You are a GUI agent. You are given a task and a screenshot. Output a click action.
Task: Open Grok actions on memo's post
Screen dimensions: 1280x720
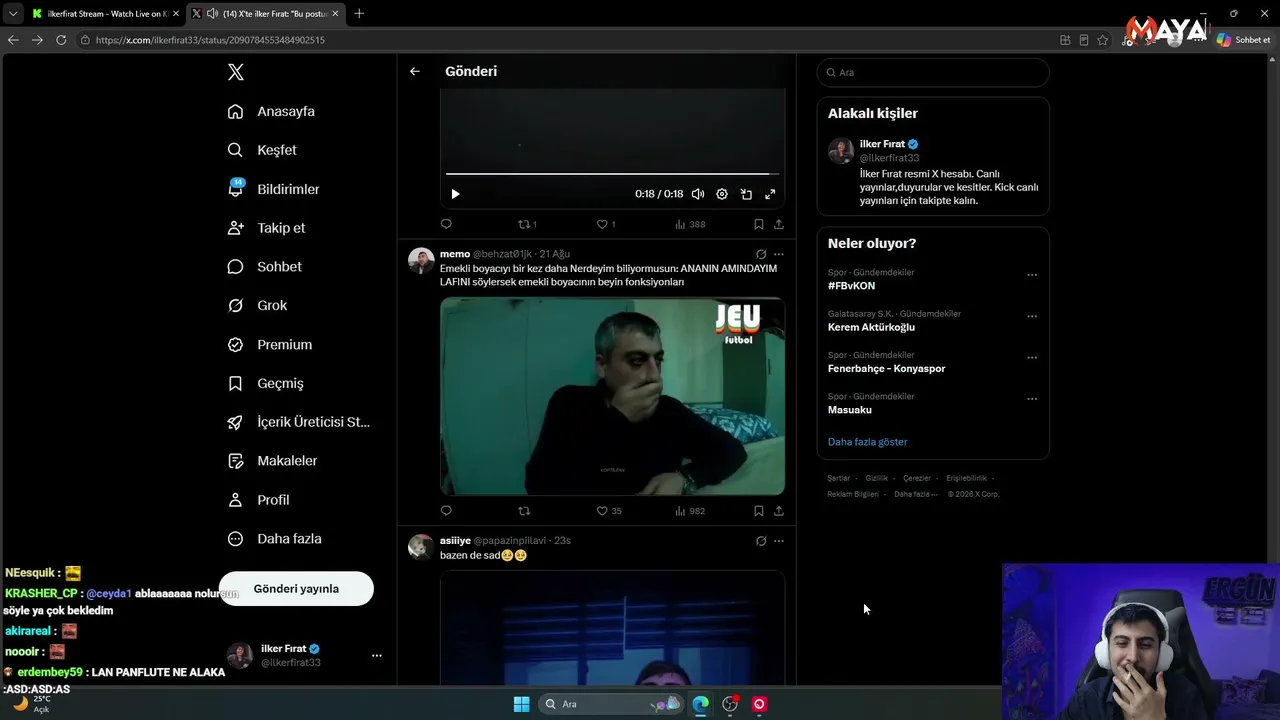761,254
